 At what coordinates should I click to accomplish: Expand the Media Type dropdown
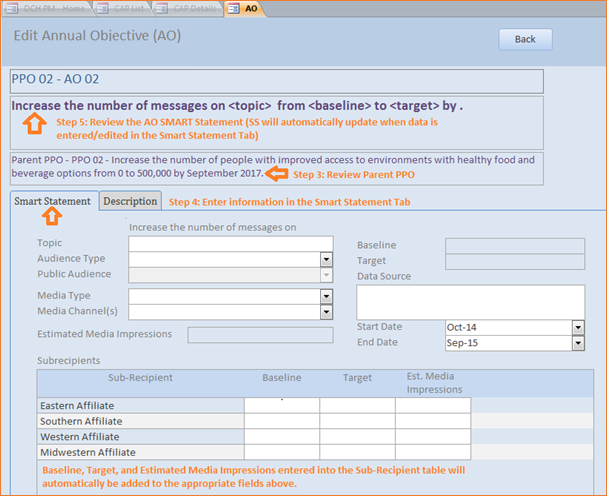(x=326, y=297)
